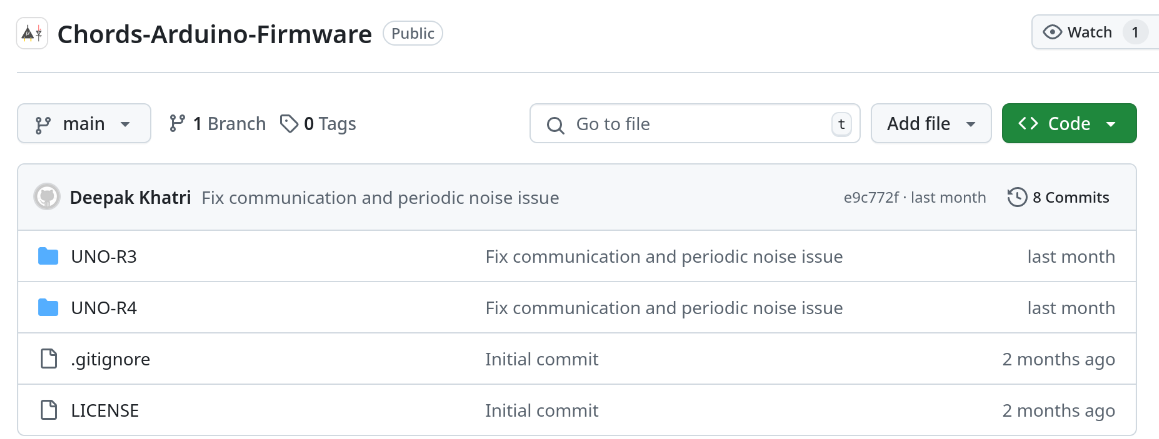1159x439 pixels.
Task: Expand the Add file dropdown
Action: (931, 124)
